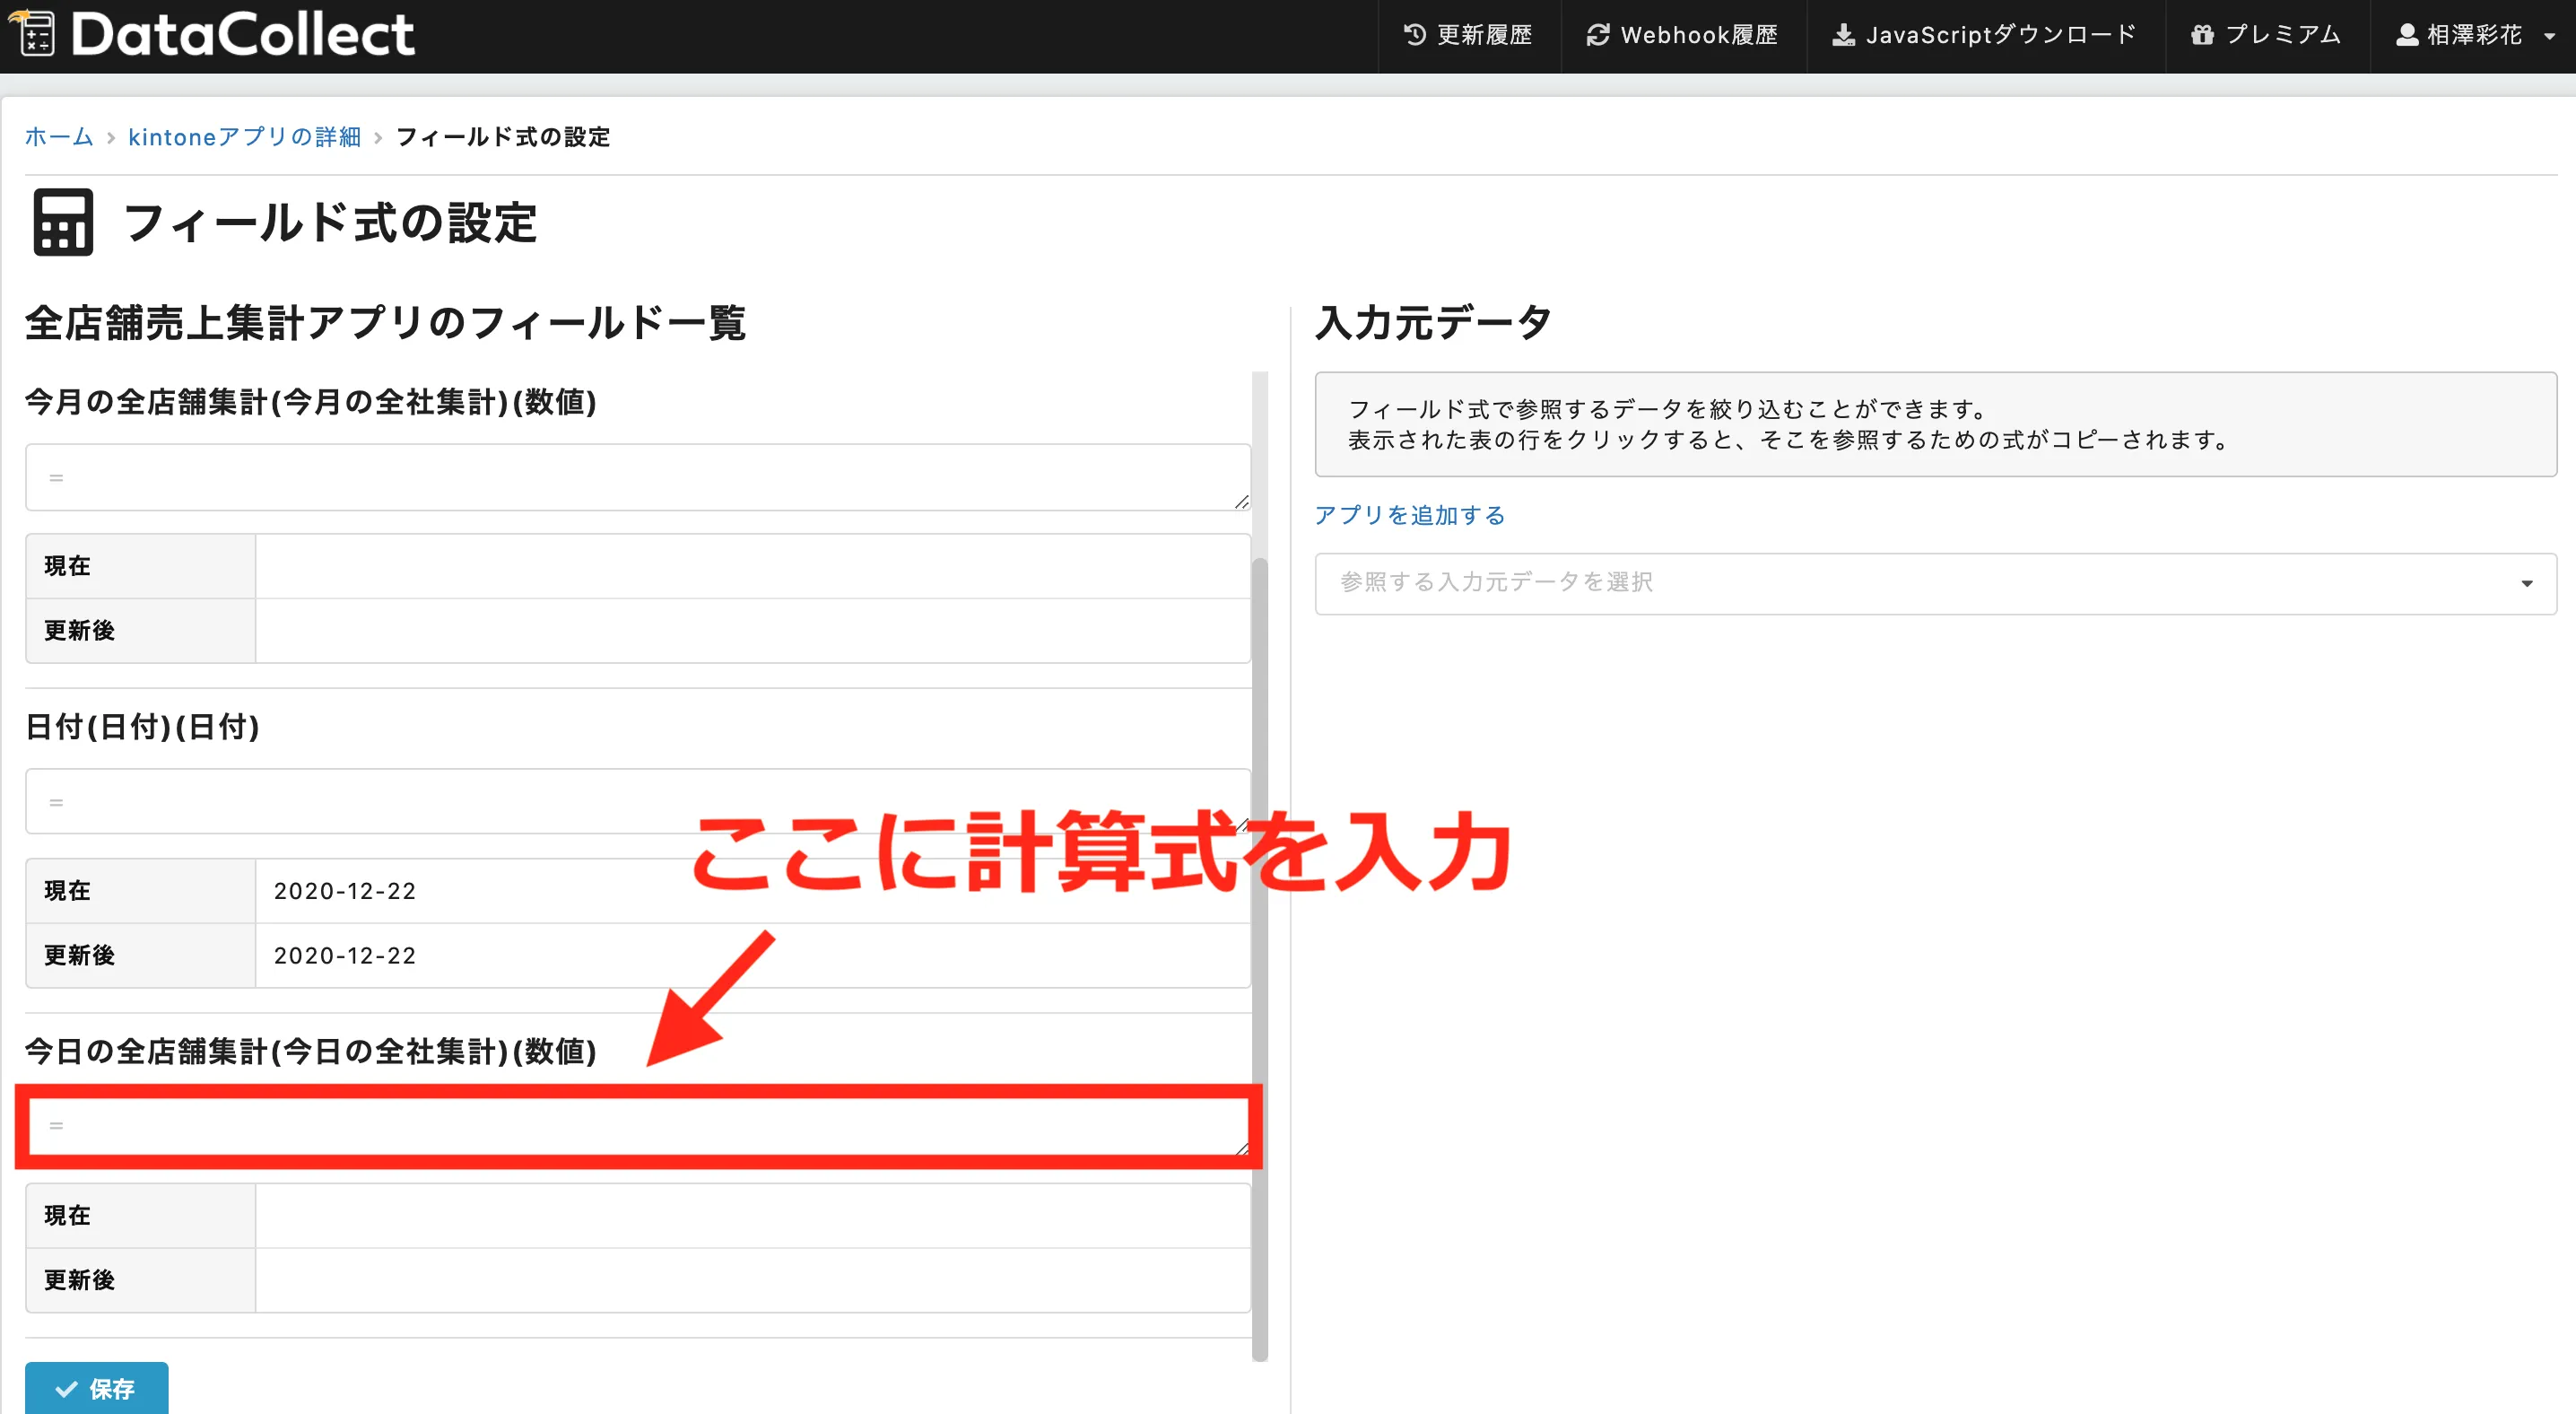
Task: Expand the 相澤彩花 account menu caret
Action: click(2549, 36)
